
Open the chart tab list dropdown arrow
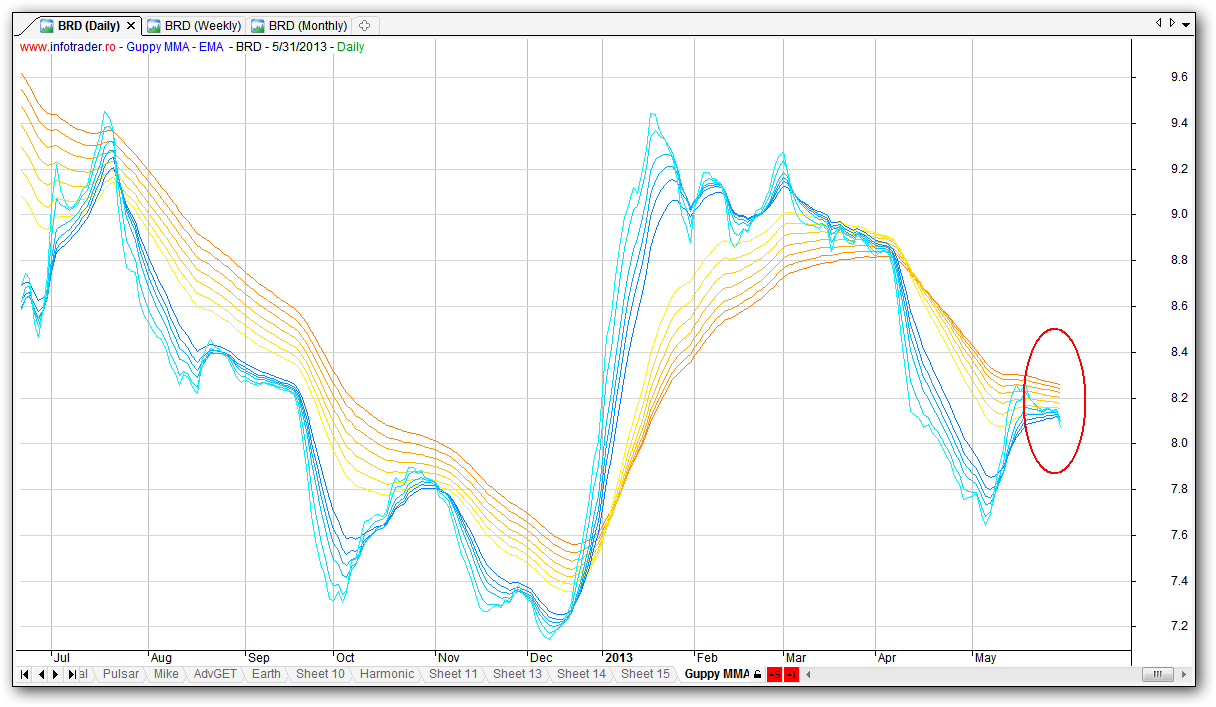(1186, 24)
